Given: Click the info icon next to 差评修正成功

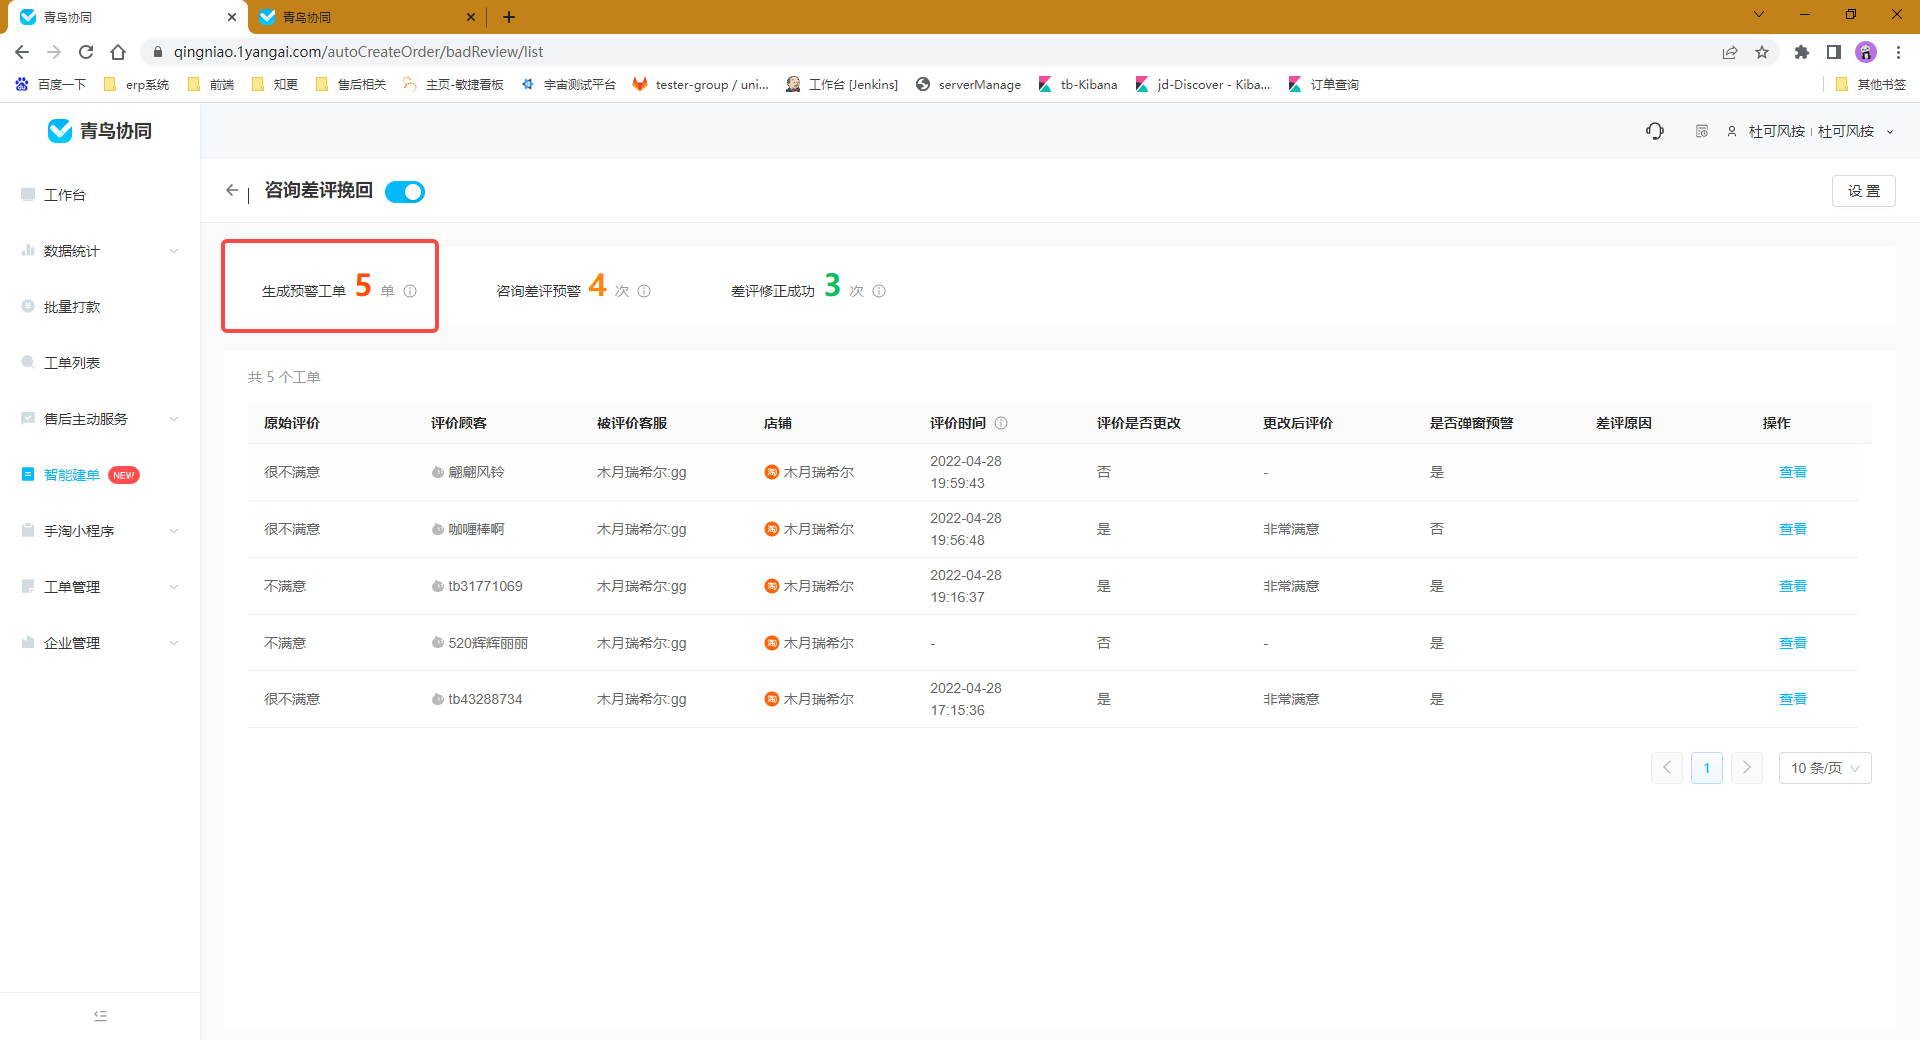Looking at the screenshot, I should tap(879, 291).
